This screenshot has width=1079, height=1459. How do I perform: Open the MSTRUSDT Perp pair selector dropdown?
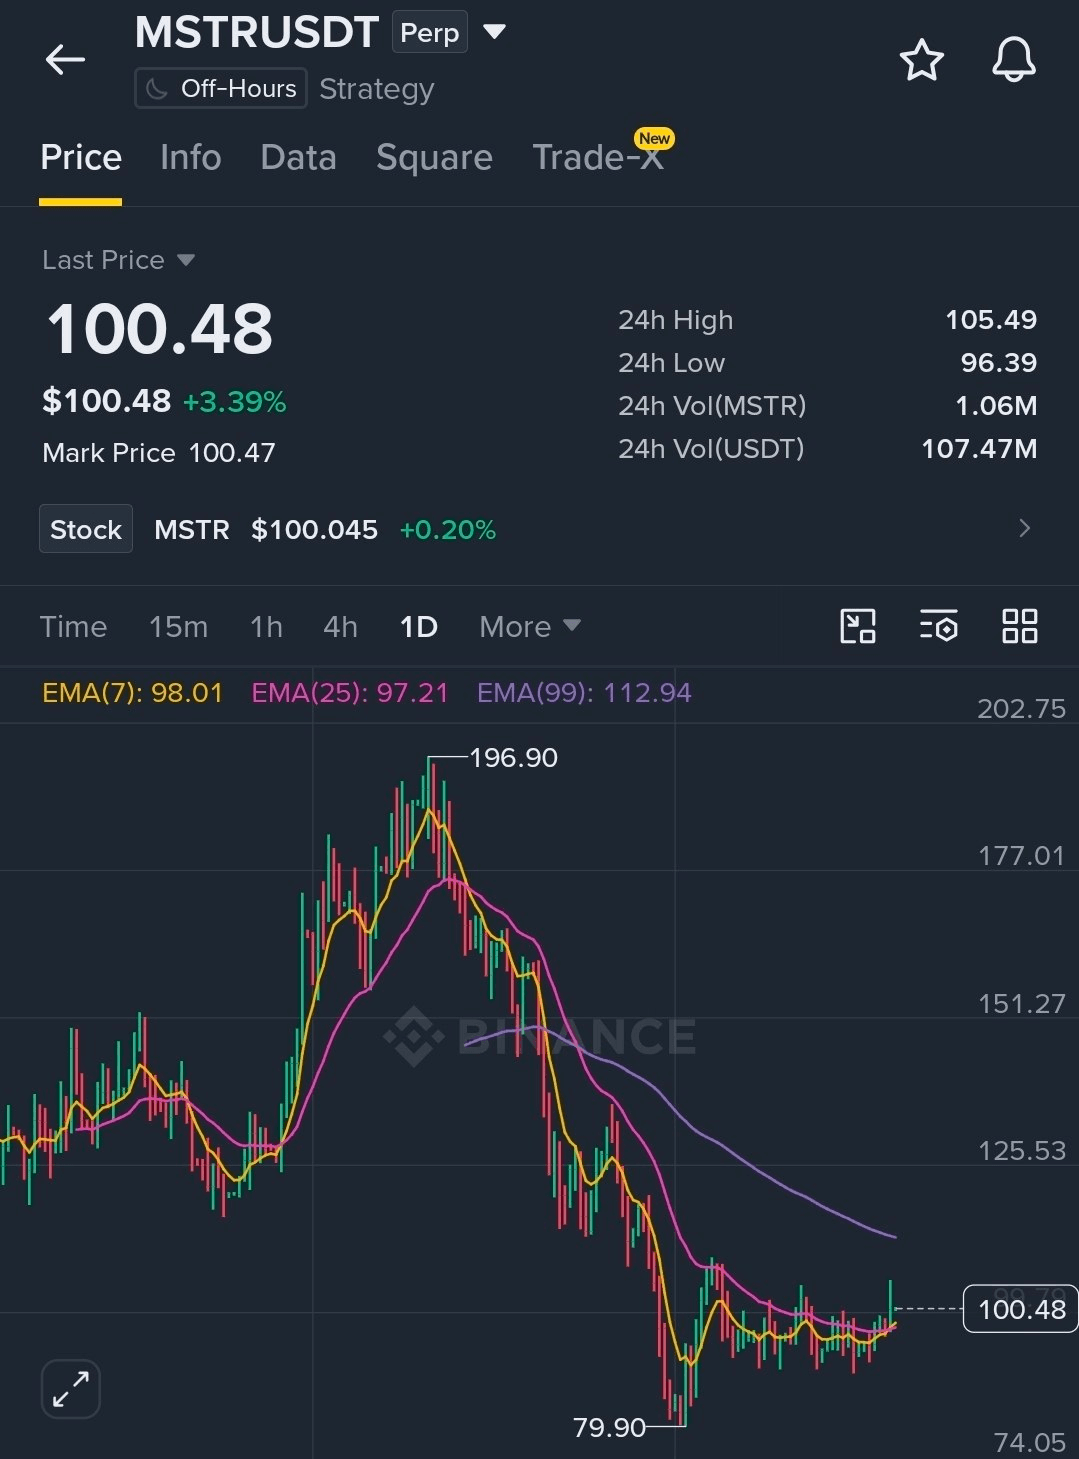(x=494, y=32)
